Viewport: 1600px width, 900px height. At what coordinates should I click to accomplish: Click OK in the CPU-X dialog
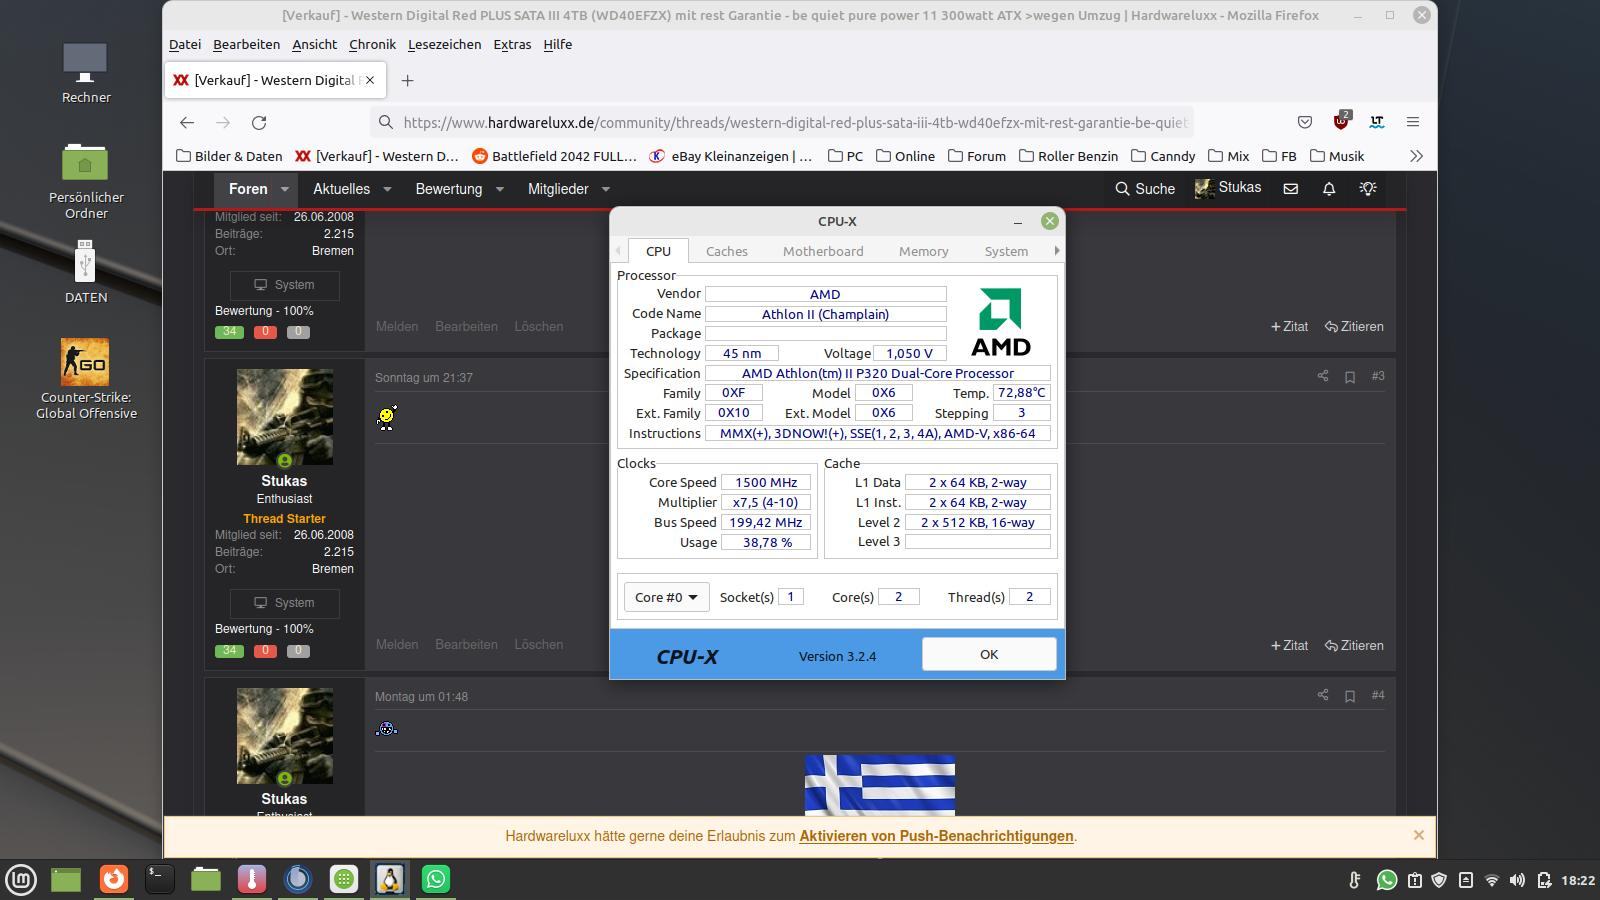(989, 654)
